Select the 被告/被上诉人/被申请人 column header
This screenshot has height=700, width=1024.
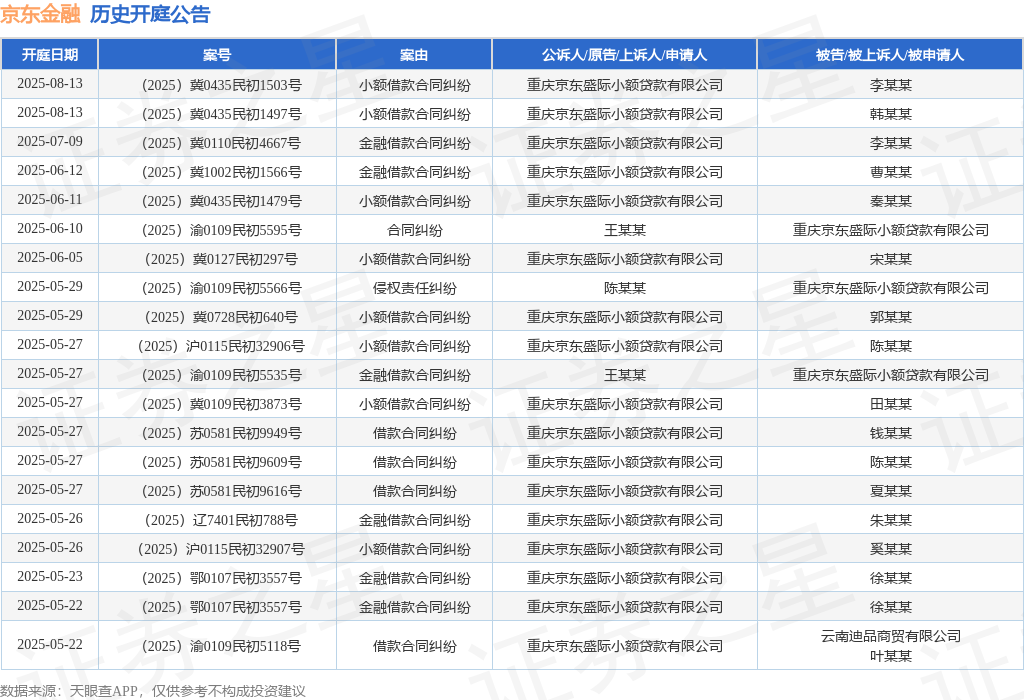890,55
